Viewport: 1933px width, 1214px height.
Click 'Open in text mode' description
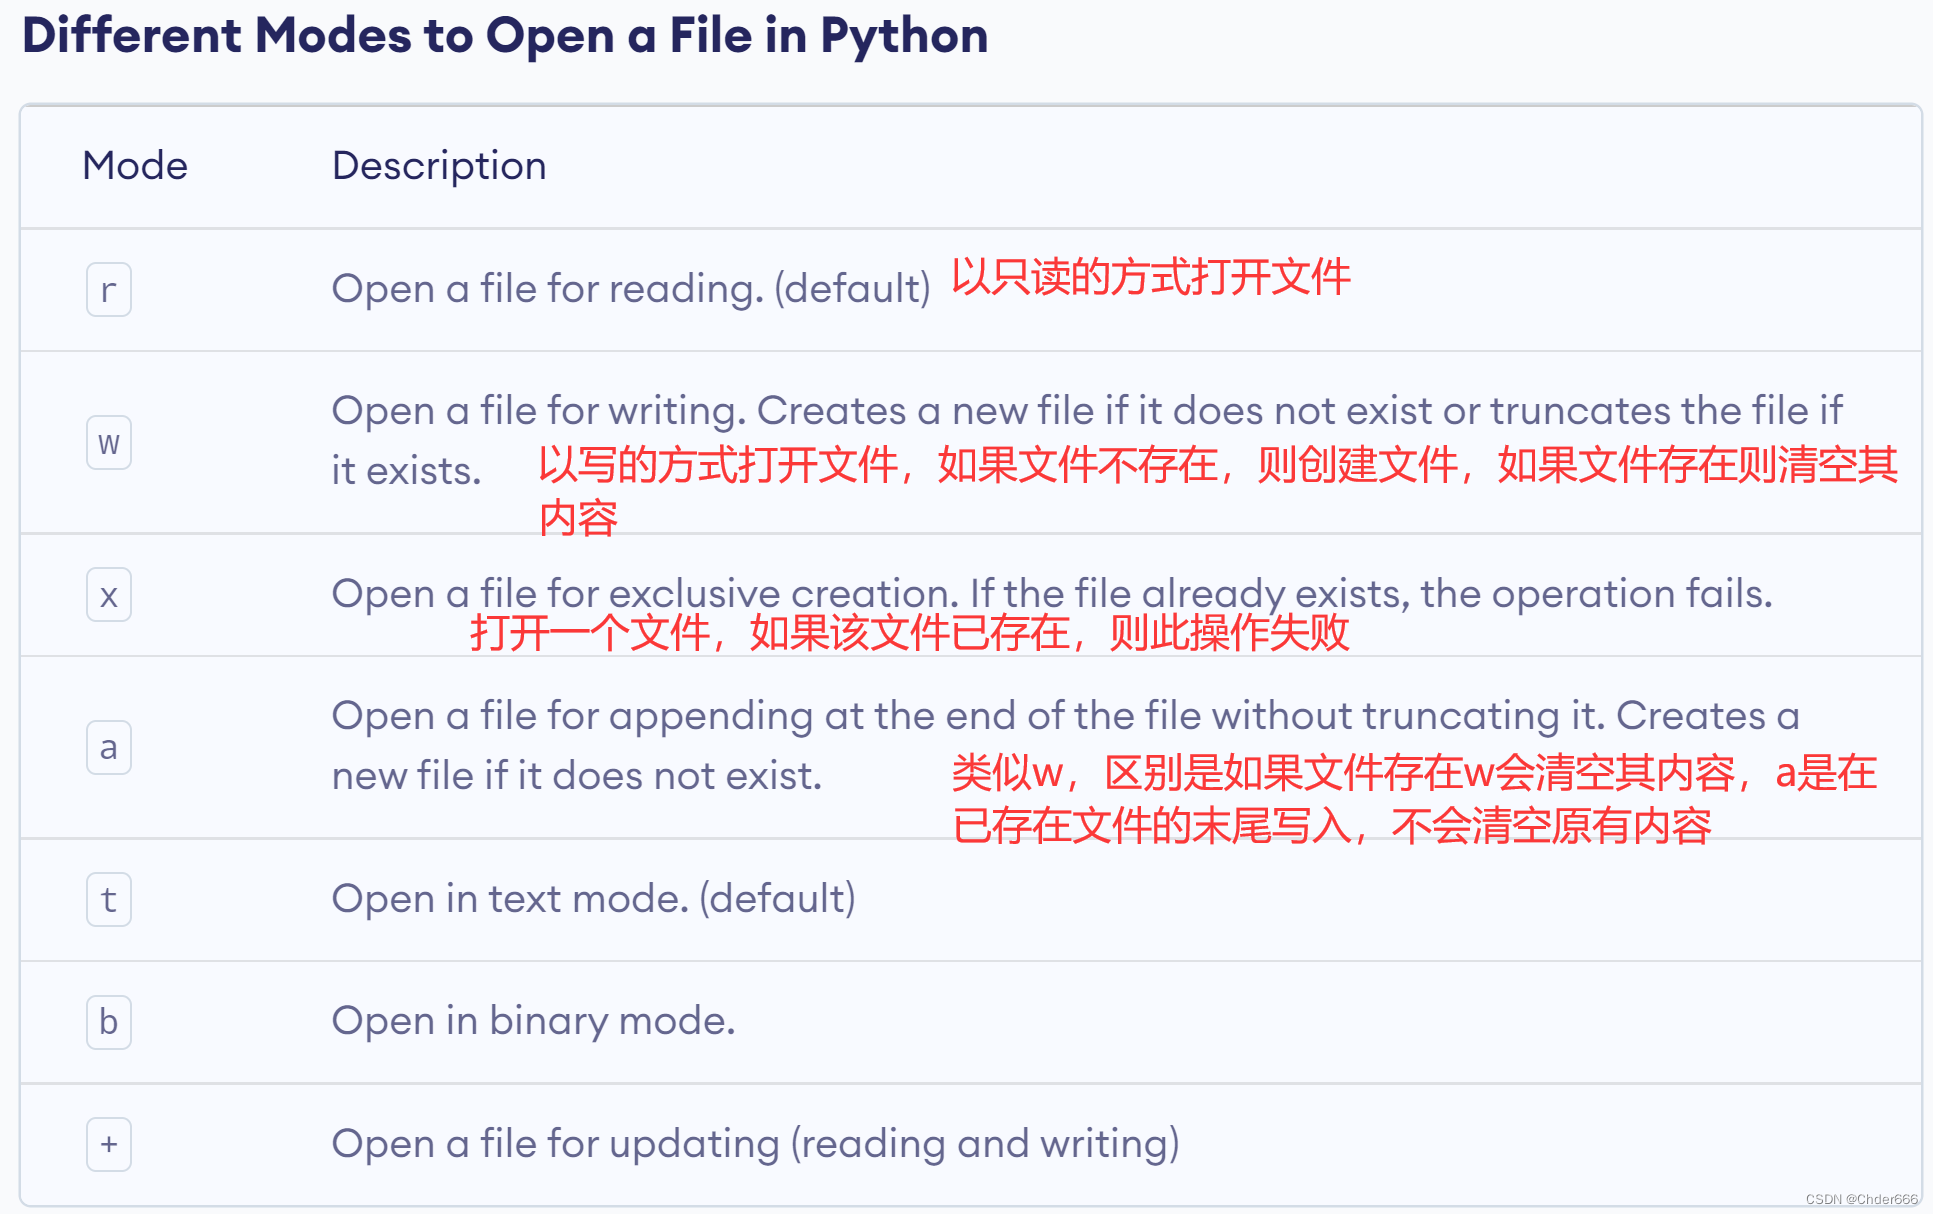[593, 899]
